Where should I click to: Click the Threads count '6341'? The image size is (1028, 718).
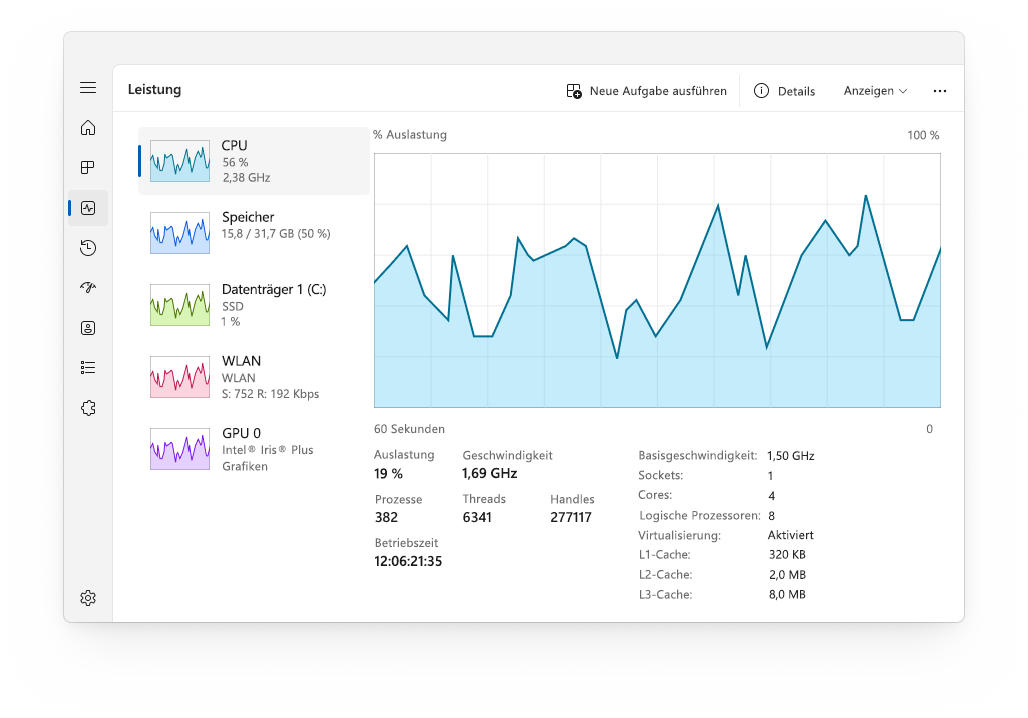[477, 517]
